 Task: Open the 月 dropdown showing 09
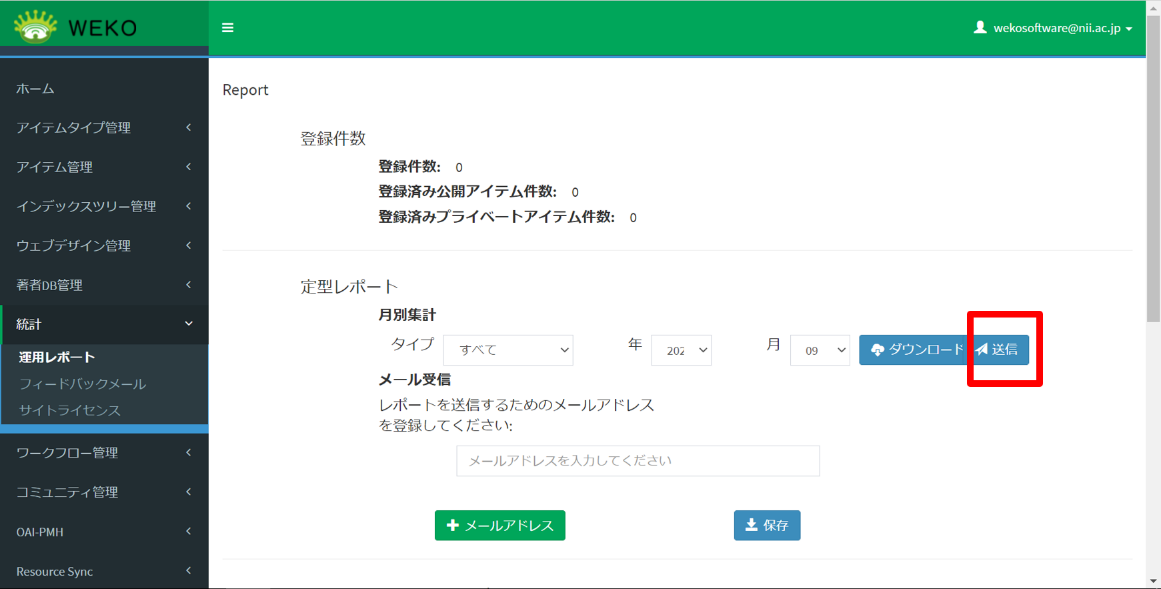820,350
